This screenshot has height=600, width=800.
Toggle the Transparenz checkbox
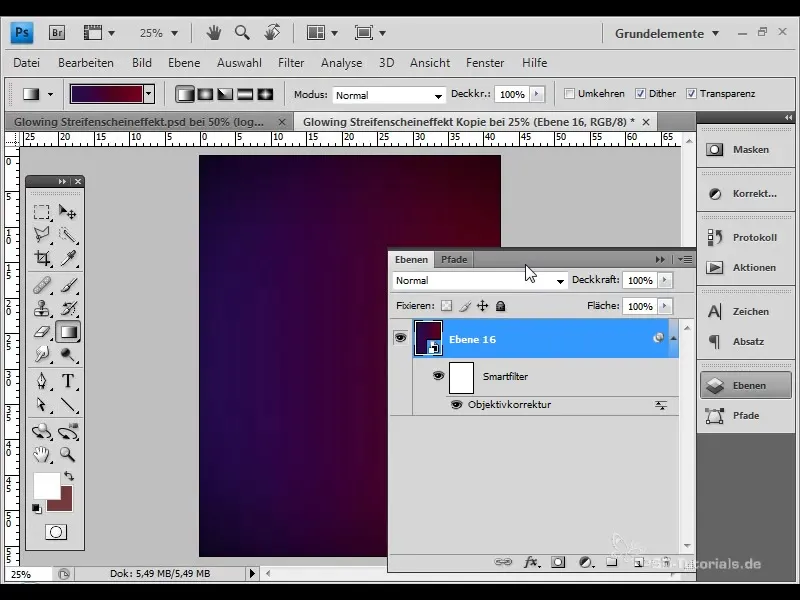click(x=691, y=93)
